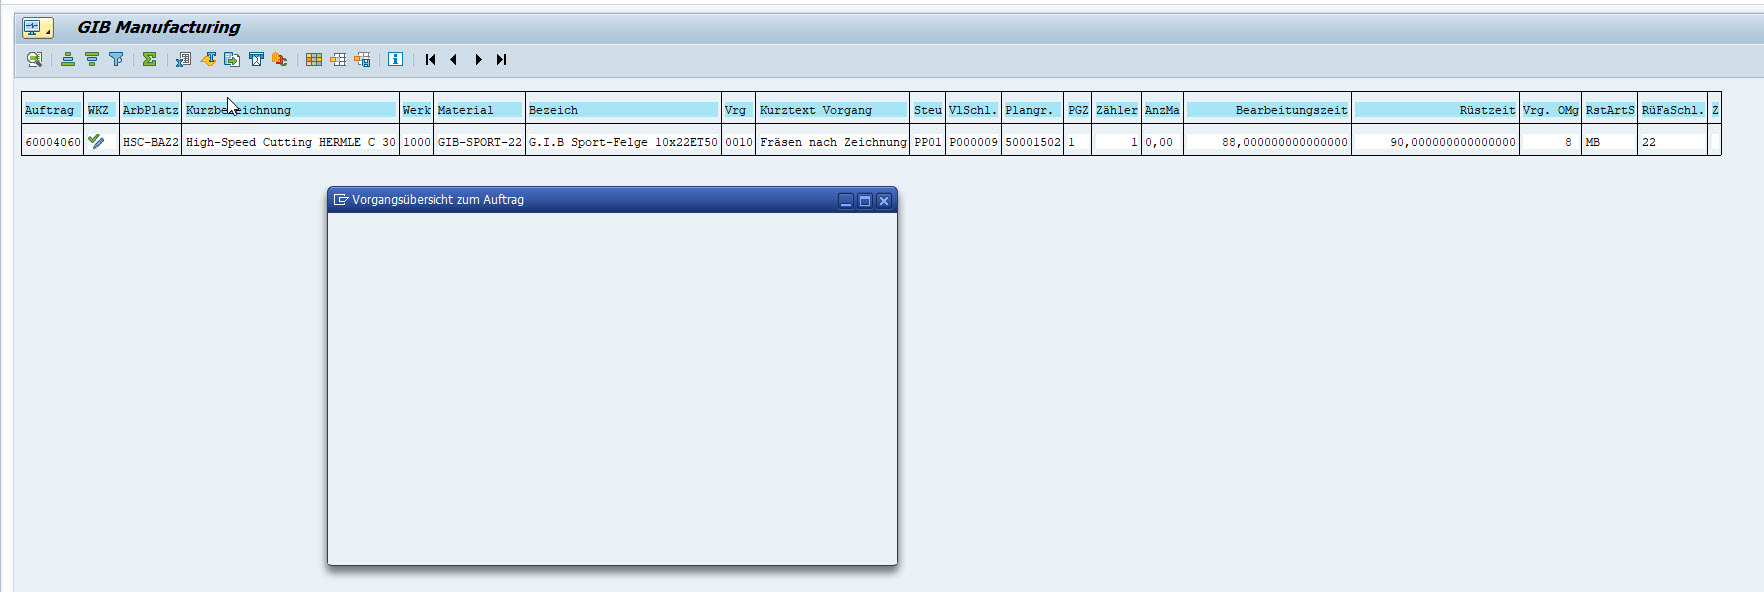Open word processing export icon
This screenshot has height=592, width=1764.
pos(208,60)
